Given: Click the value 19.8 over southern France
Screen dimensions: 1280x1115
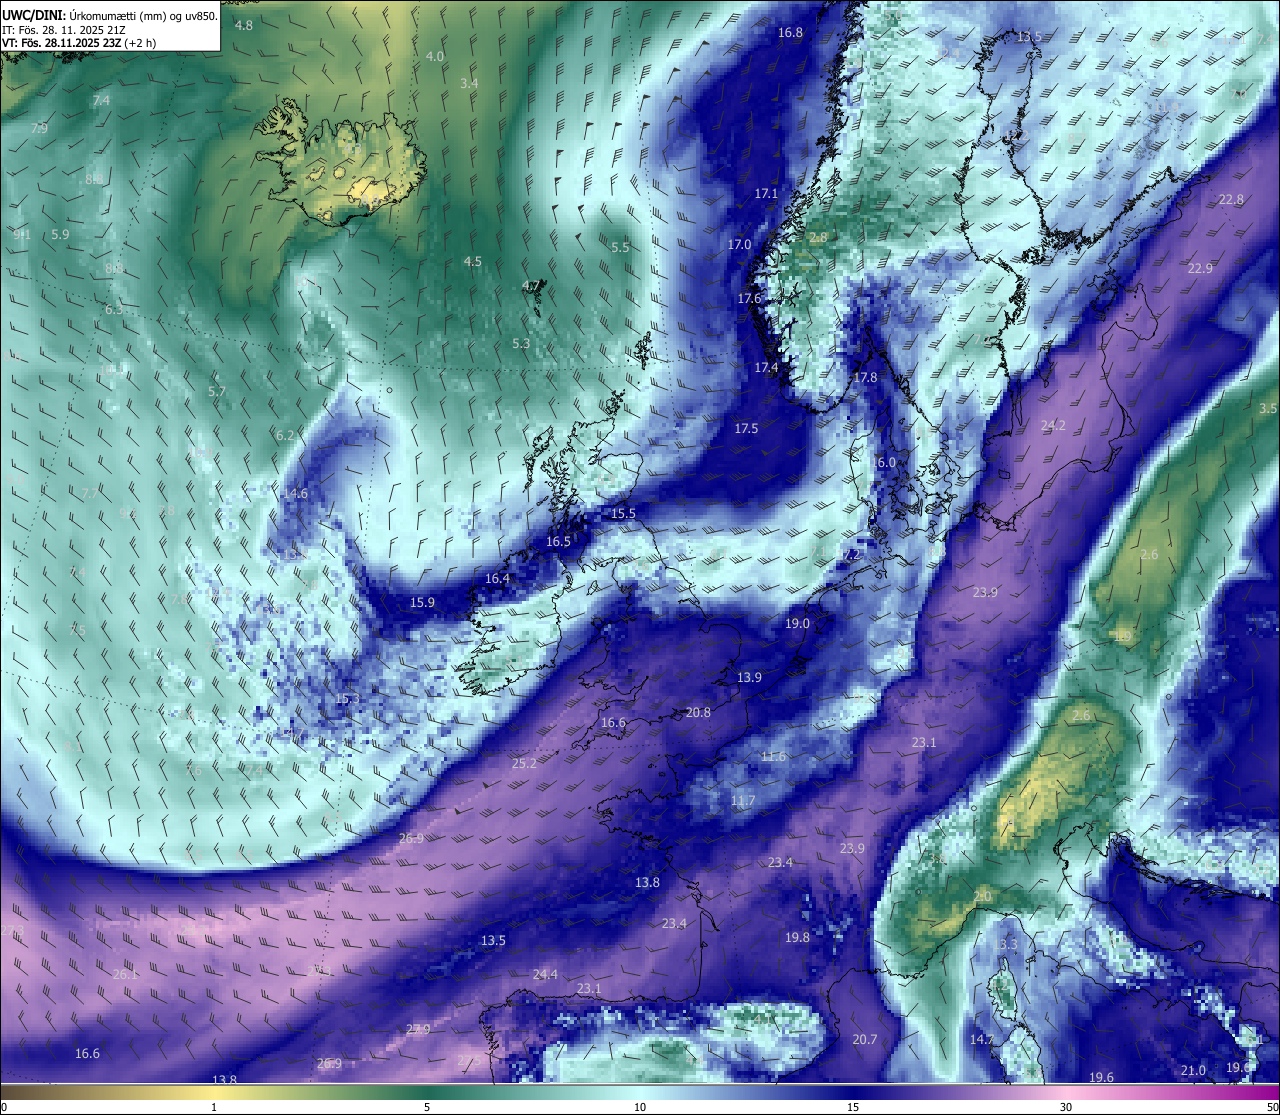Looking at the screenshot, I should click(x=797, y=938).
